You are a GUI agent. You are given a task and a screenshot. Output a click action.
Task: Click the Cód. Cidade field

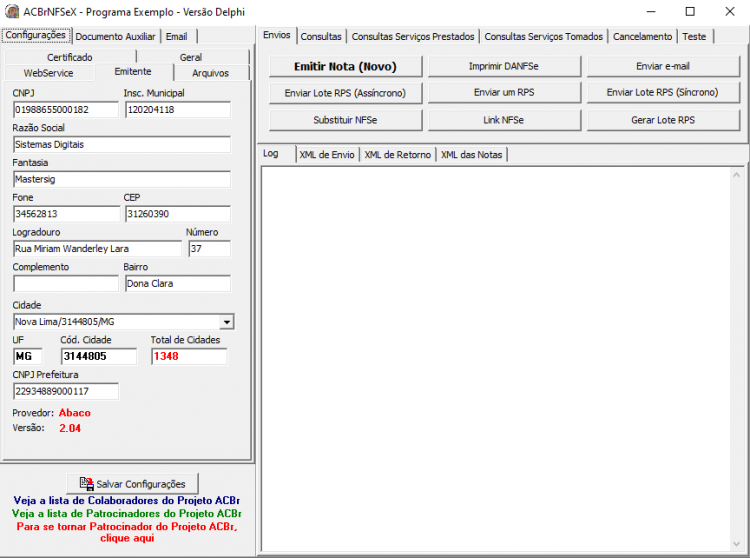coord(99,356)
